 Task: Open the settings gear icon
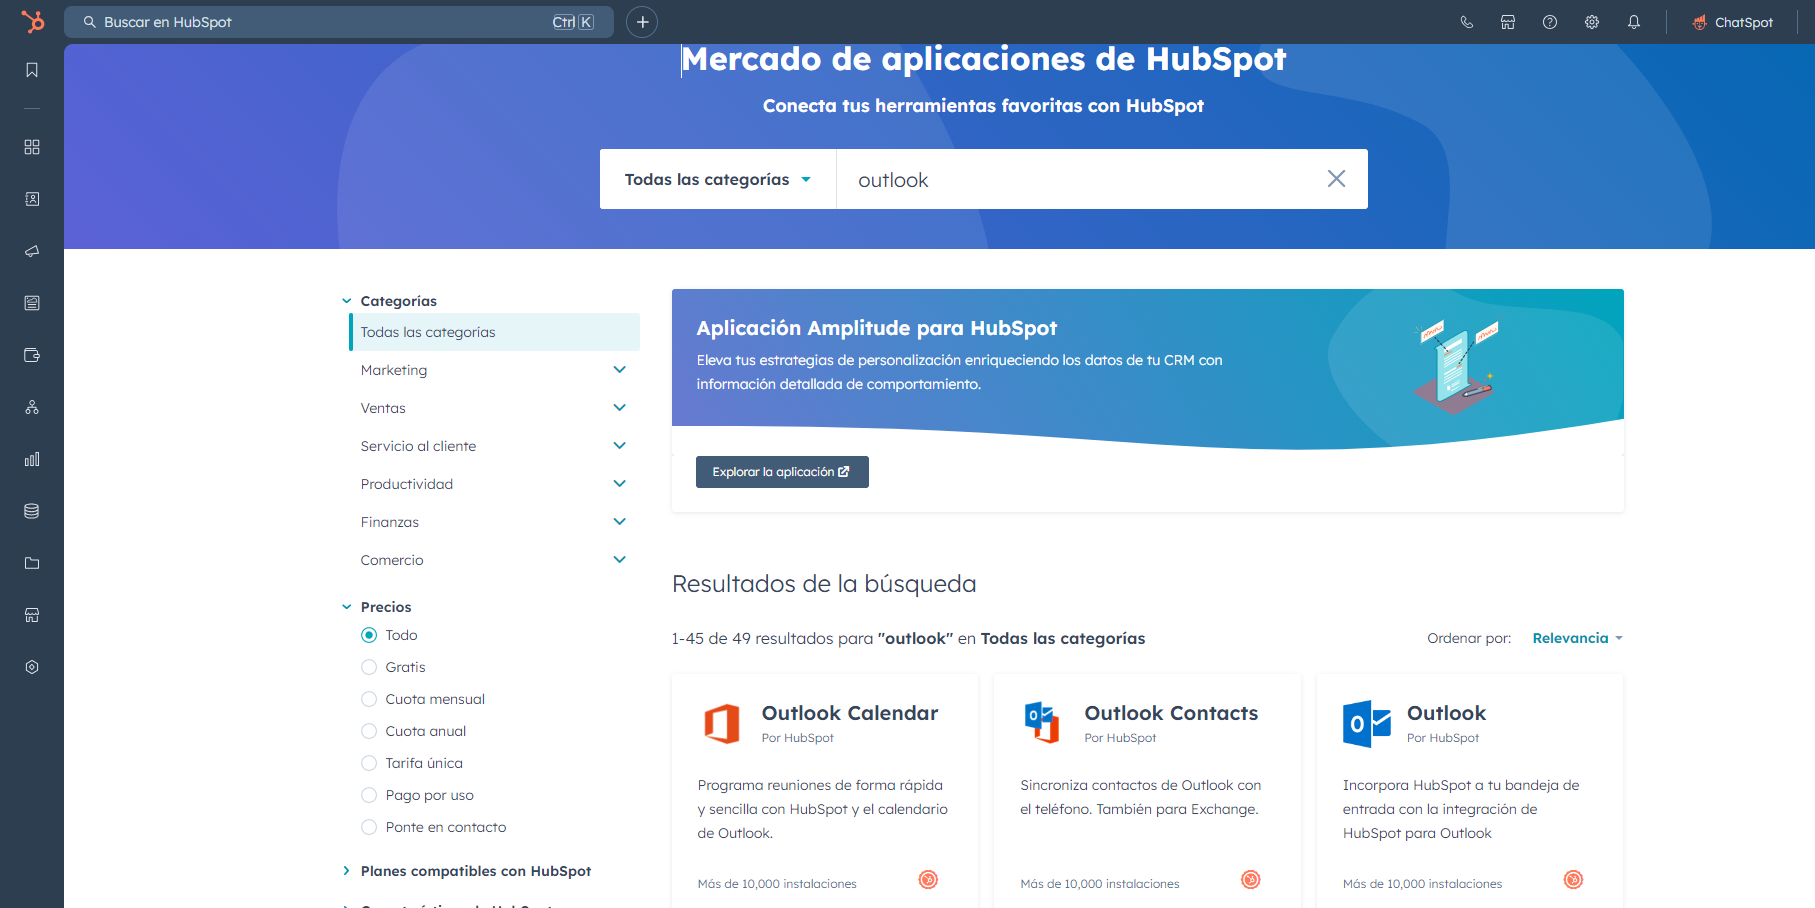point(1592,22)
